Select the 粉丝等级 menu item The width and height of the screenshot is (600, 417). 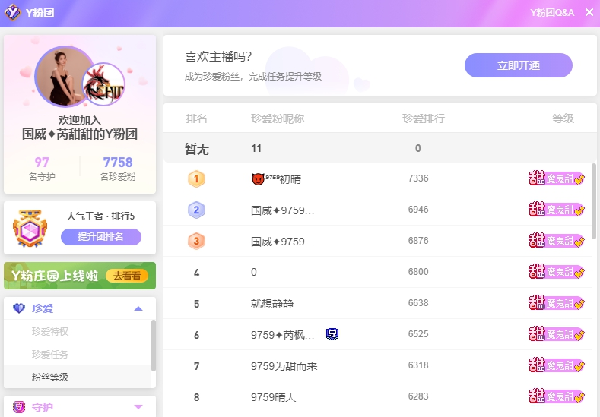tap(50, 377)
